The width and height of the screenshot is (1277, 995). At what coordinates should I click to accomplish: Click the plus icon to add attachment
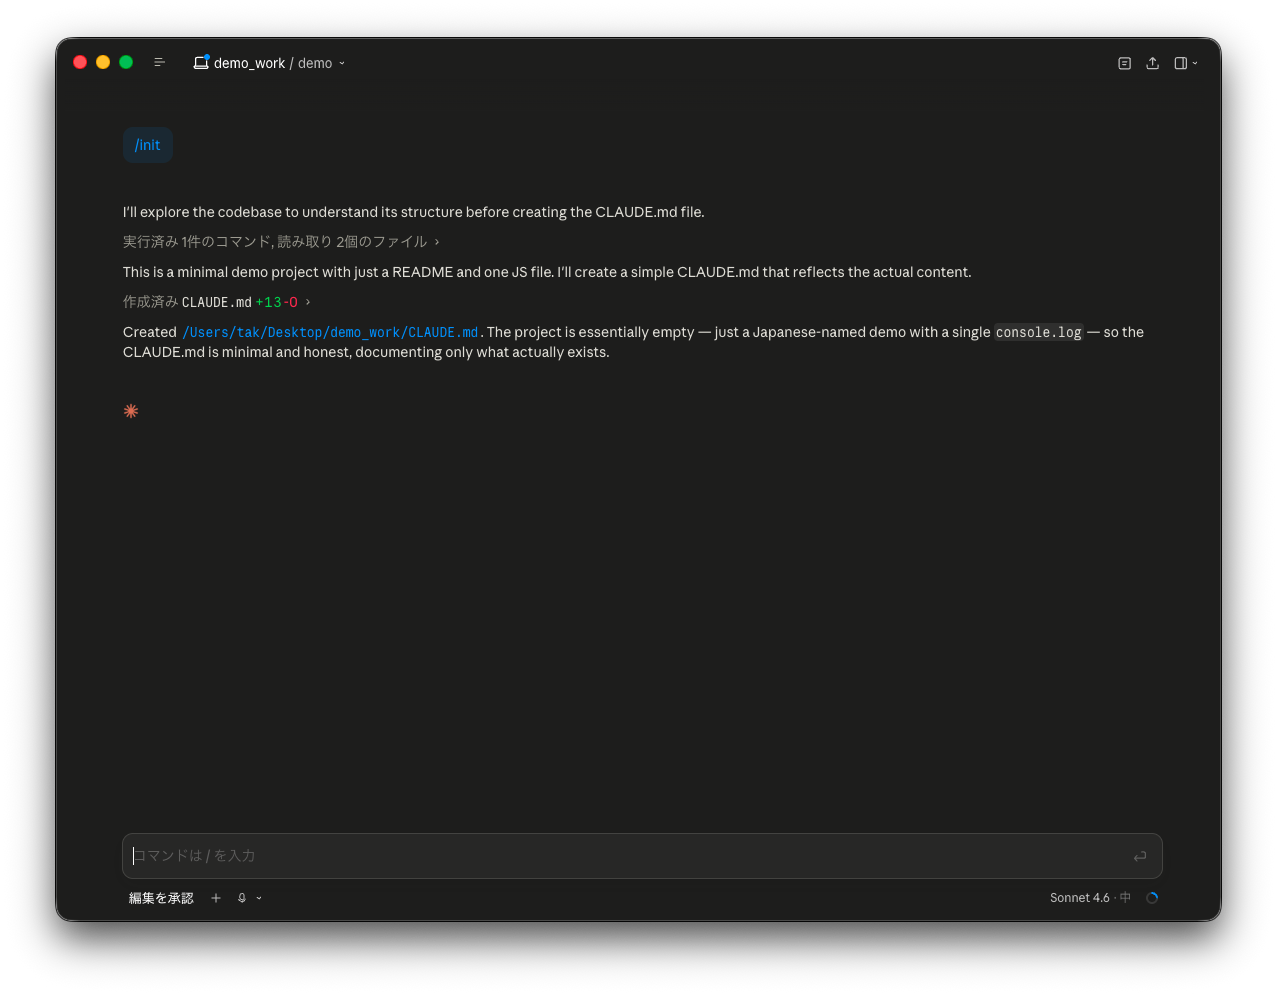[x=216, y=898]
